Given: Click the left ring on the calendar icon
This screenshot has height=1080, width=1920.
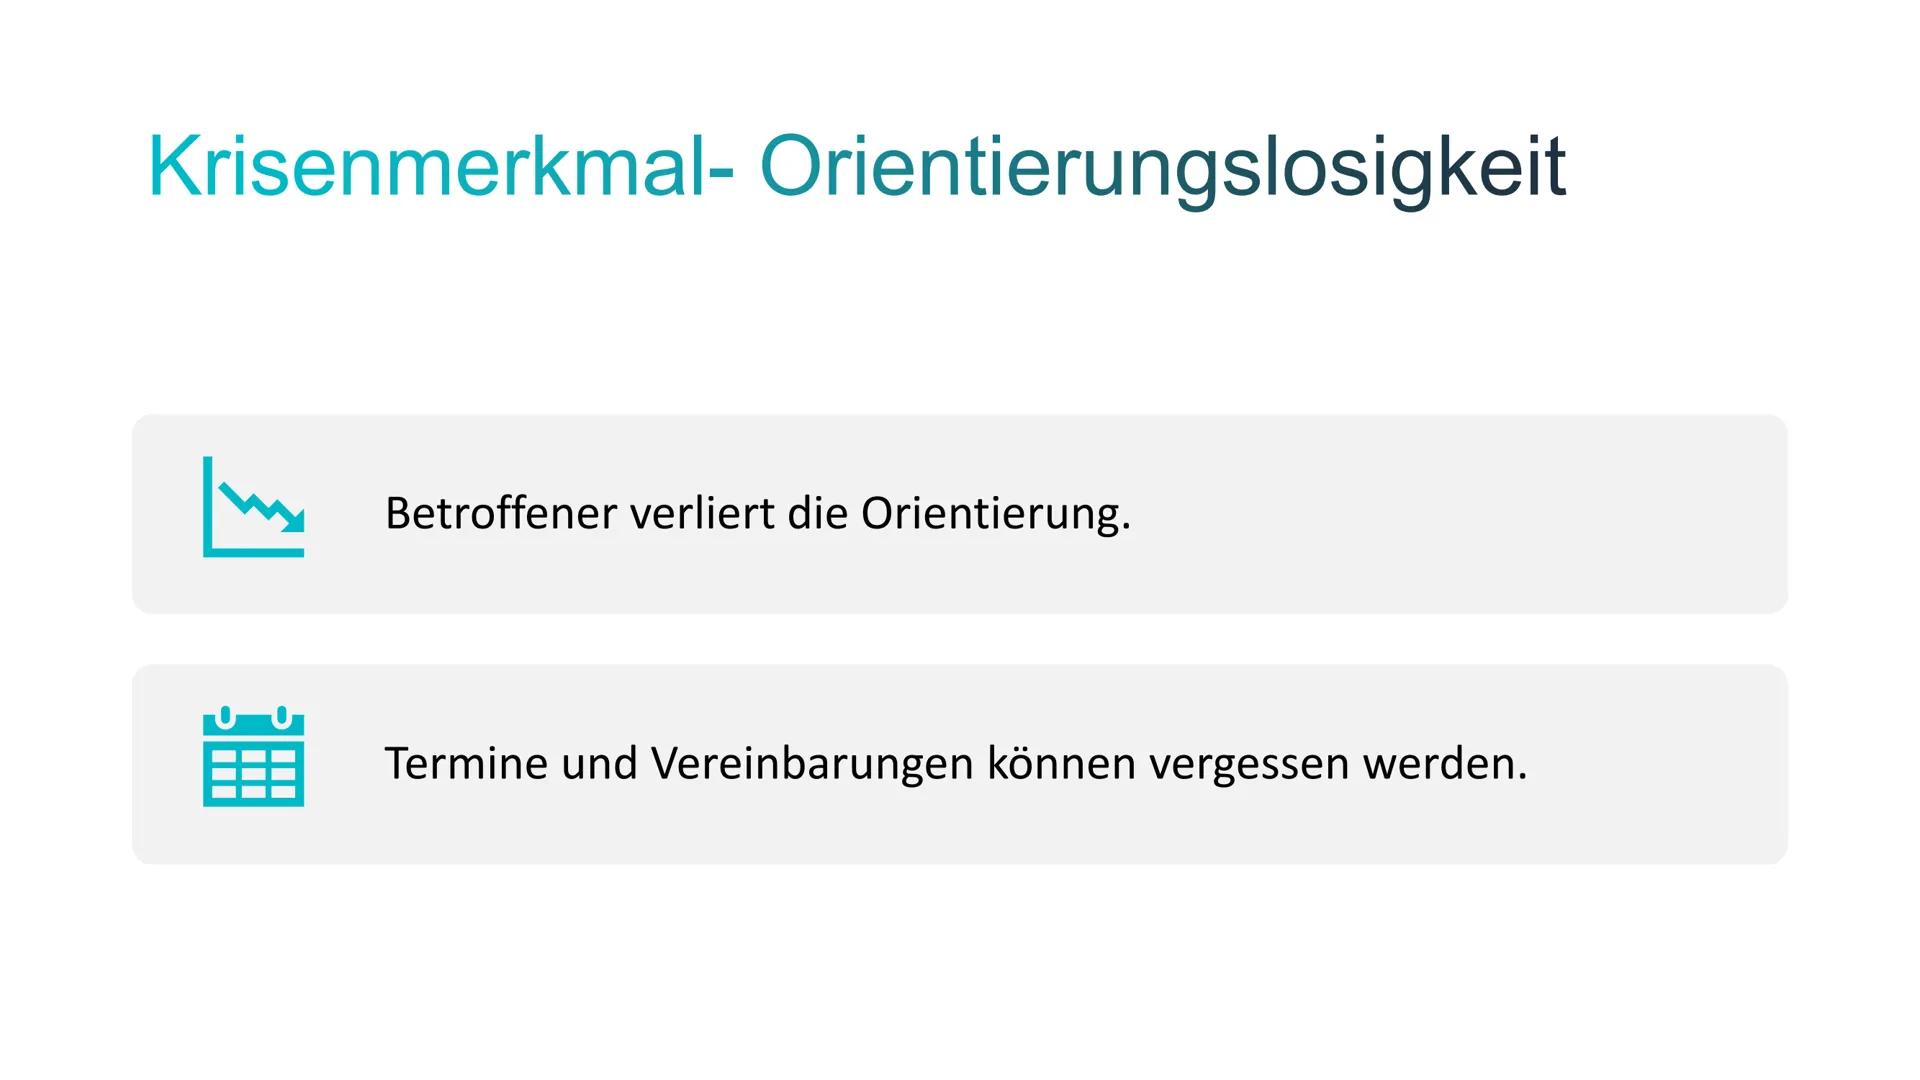Looking at the screenshot, I should click(225, 716).
